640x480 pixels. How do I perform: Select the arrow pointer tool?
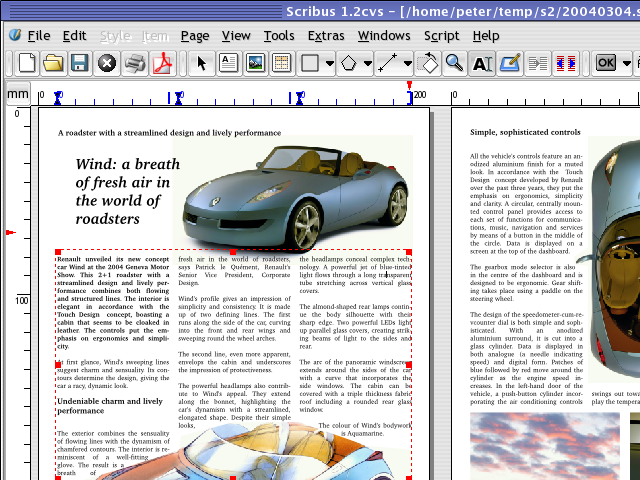[x=201, y=63]
